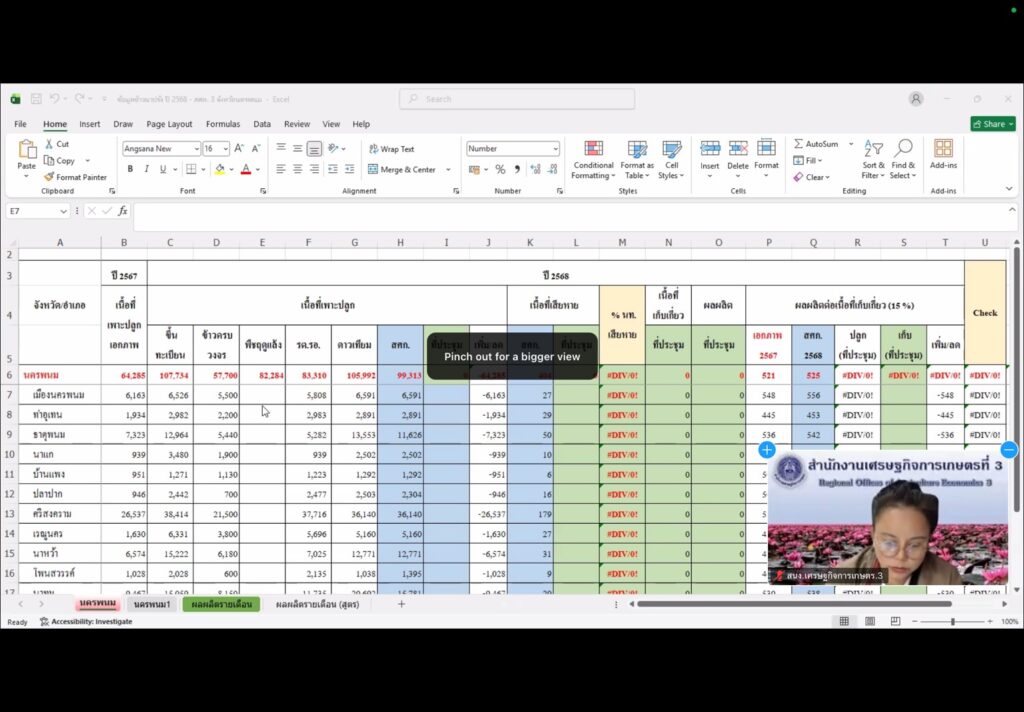
Task: Click Merge & Center button
Action: pos(402,170)
